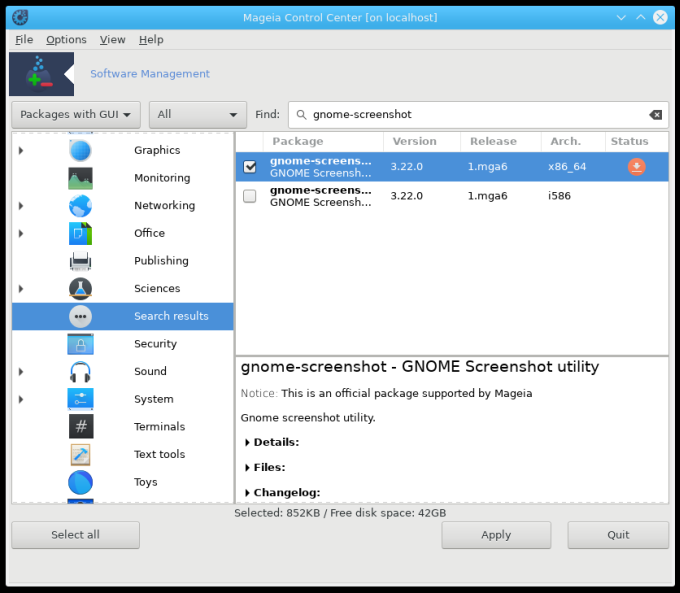Viewport: 680px width, 593px height.
Task: Open the All filter dropdown
Action: click(198, 115)
